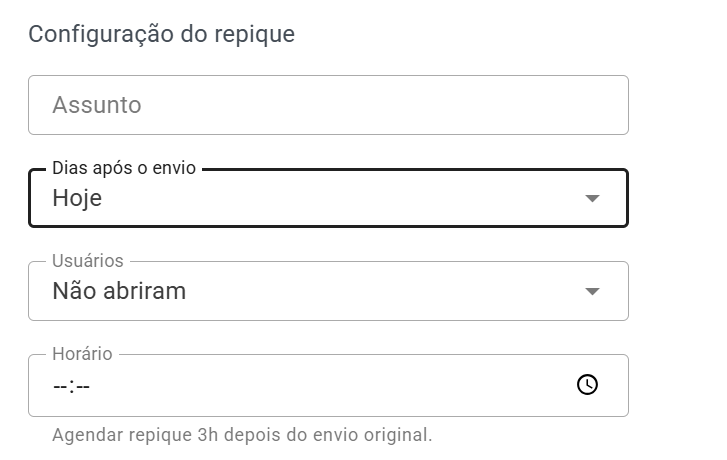727x460 pixels.
Task: Click empty middle of Usuários select box
Action: click(380, 291)
